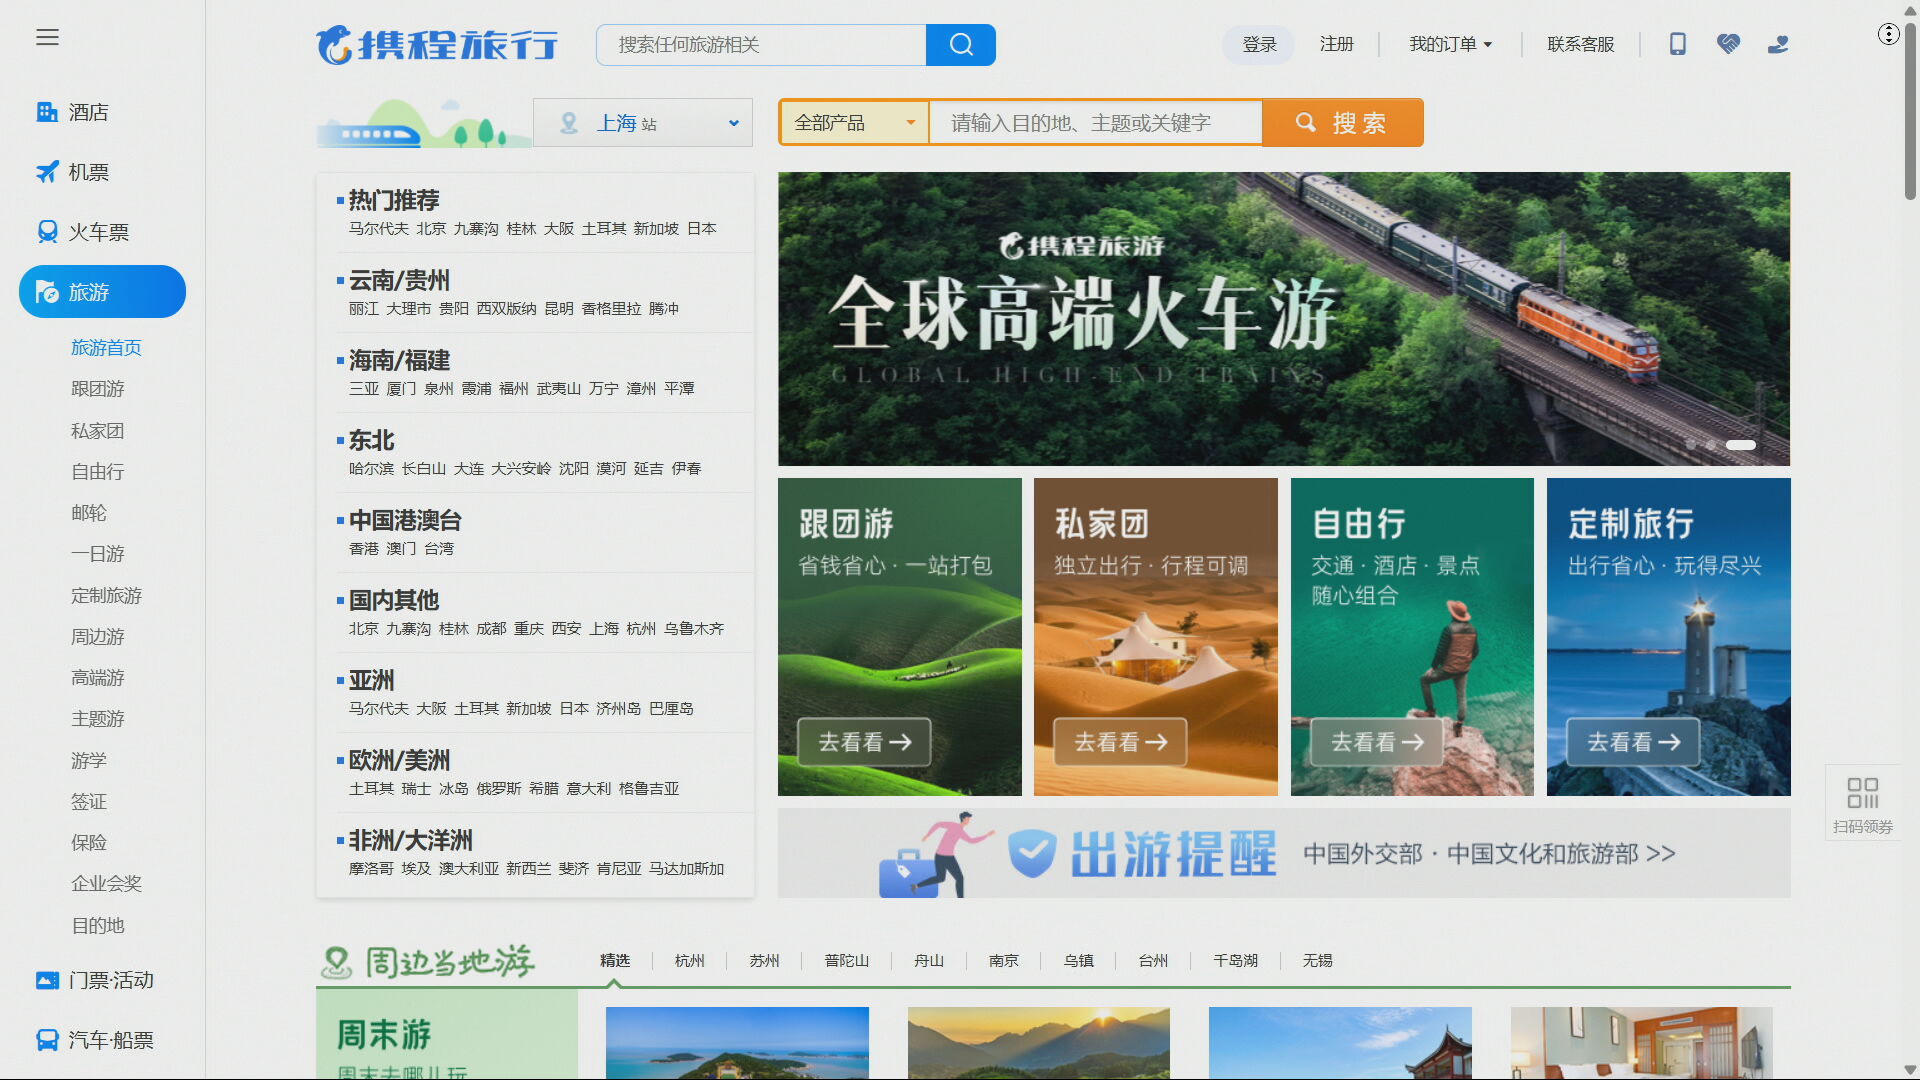The image size is (1920, 1080).
Task: Open the 周末游 weekend trip panel
Action: click(x=447, y=1035)
